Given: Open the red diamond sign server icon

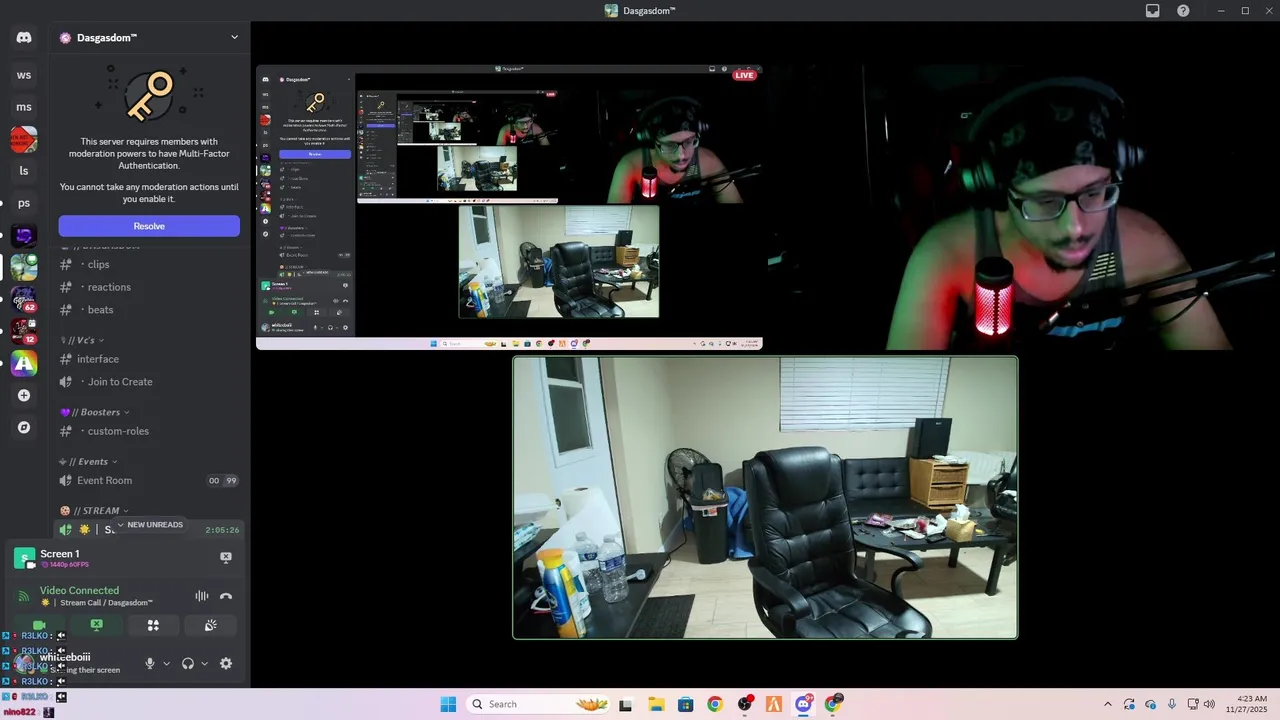Looking at the screenshot, I should pyautogui.click(x=24, y=139).
